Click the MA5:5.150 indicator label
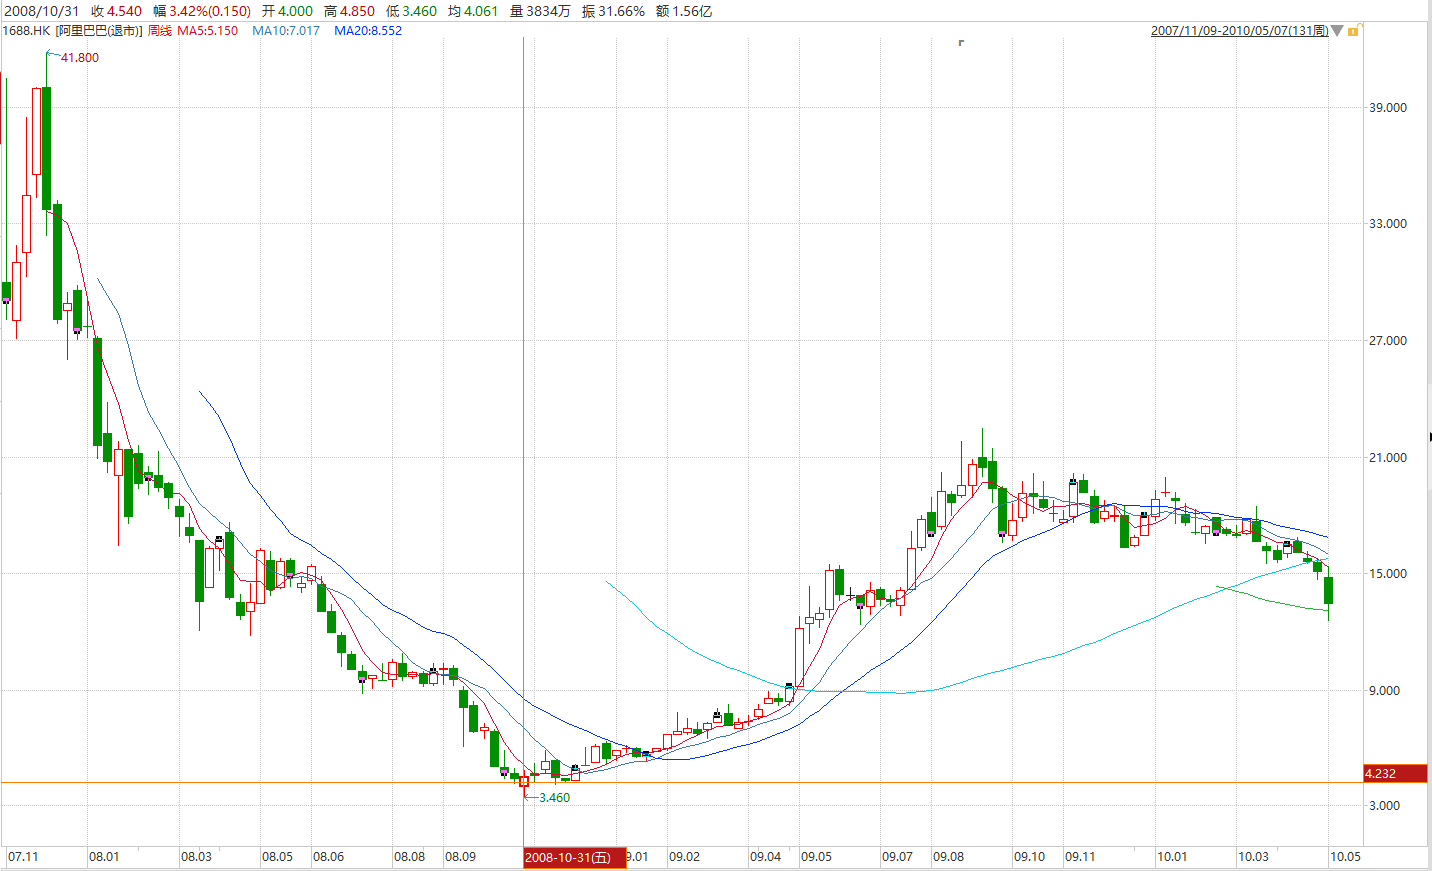Screen dimensions: 1432x871 pyautogui.click(x=208, y=31)
